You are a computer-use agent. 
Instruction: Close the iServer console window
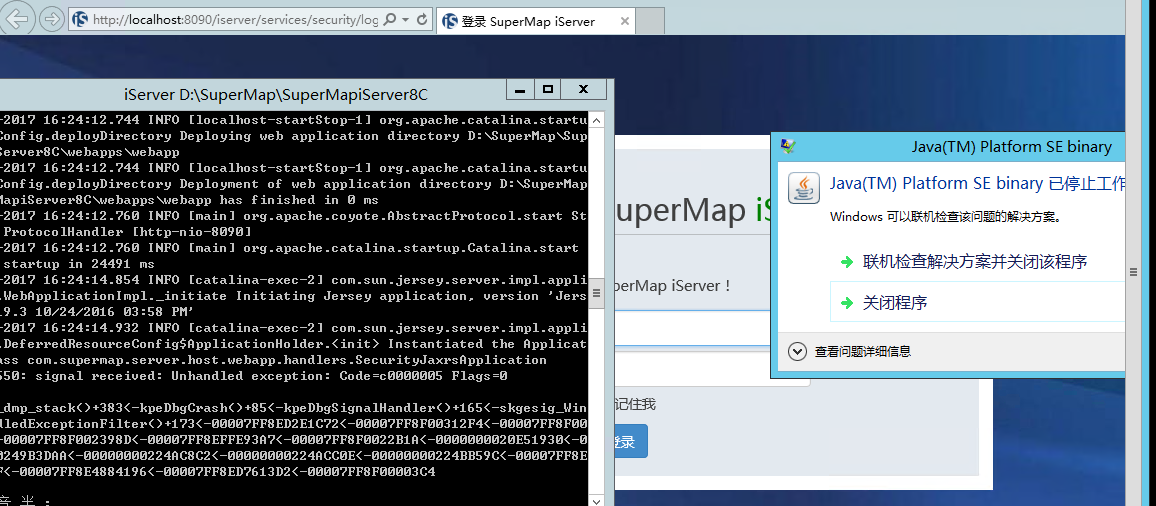(583, 89)
